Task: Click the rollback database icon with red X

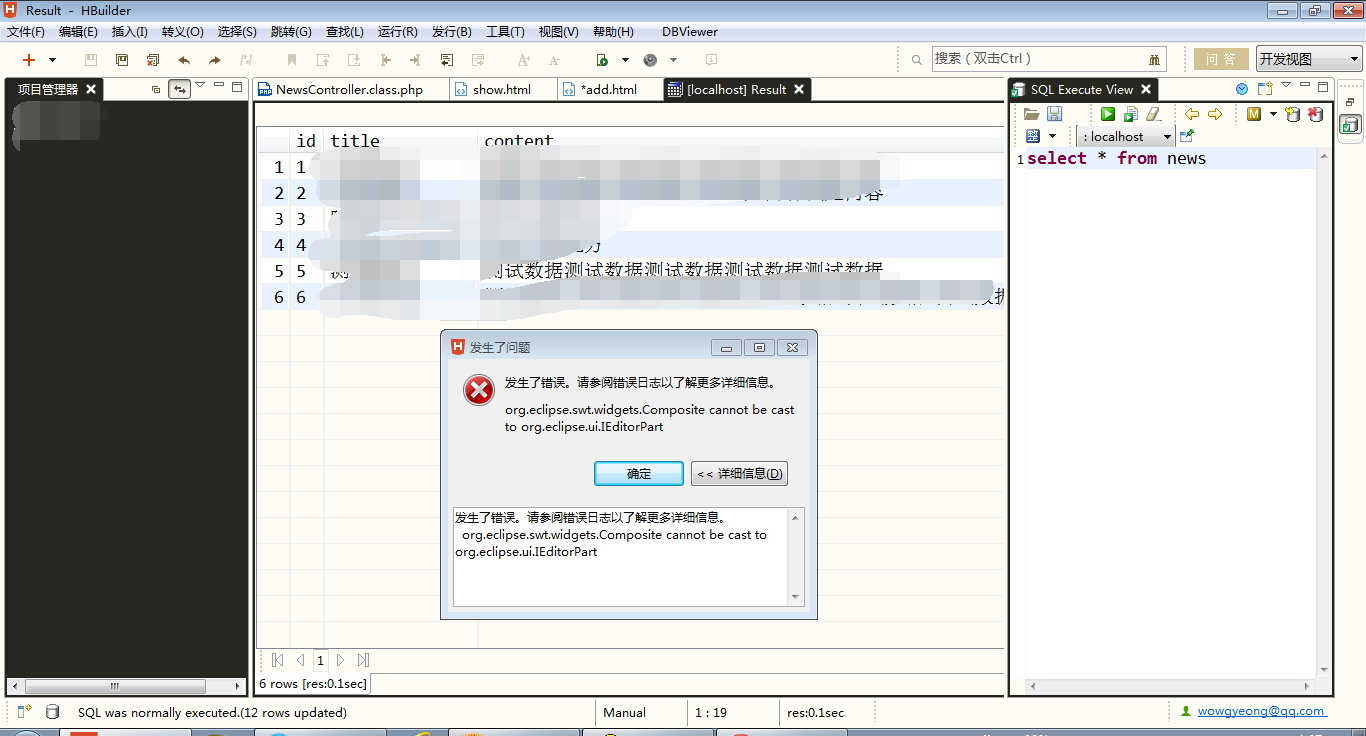Action: click(x=1316, y=115)
